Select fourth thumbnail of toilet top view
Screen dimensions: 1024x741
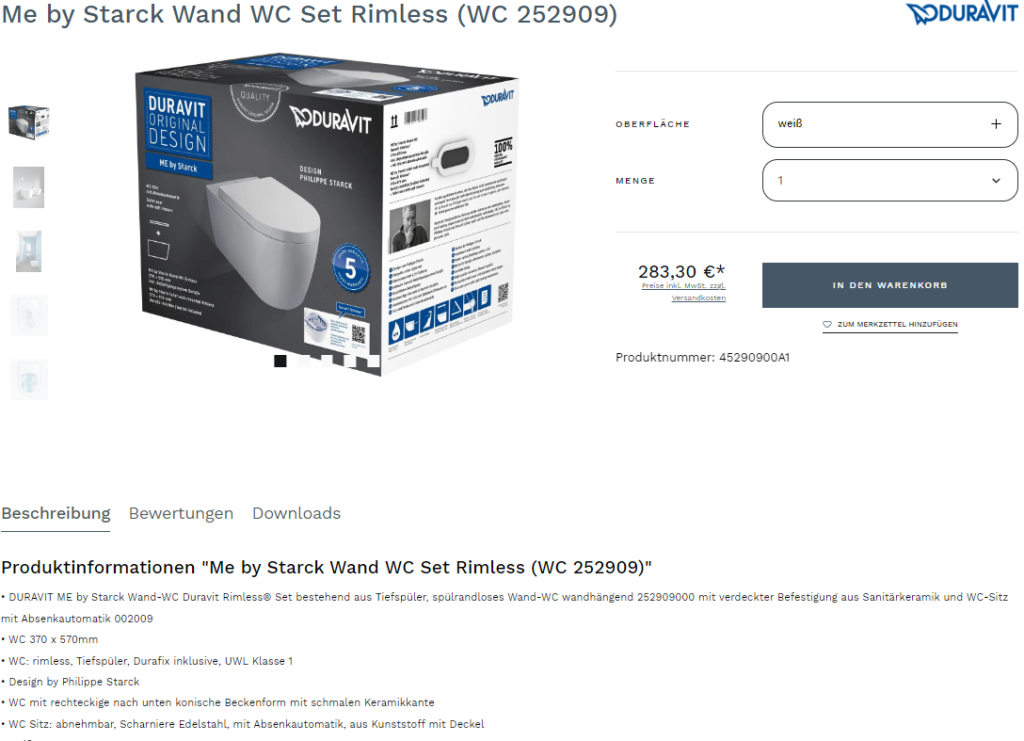pos(29,315)
